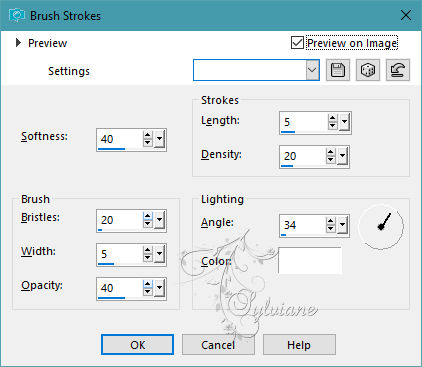Click the lighting angle dial control
The width and height of the screenshot is (422, 367).
(381, 226)
